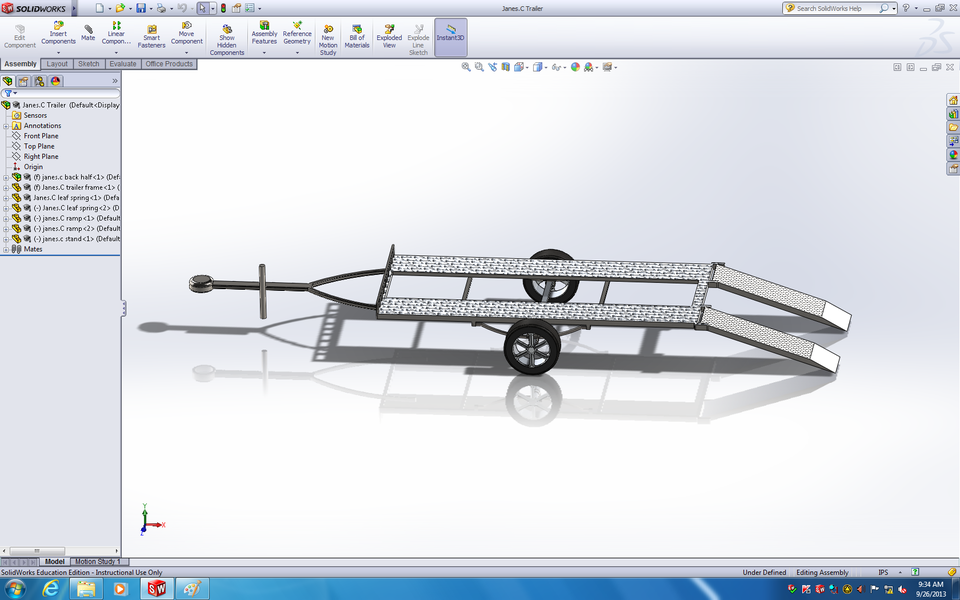Expand Janes.C trailer frame component
The width and height of the screenshot is (960, 600).
6,188
